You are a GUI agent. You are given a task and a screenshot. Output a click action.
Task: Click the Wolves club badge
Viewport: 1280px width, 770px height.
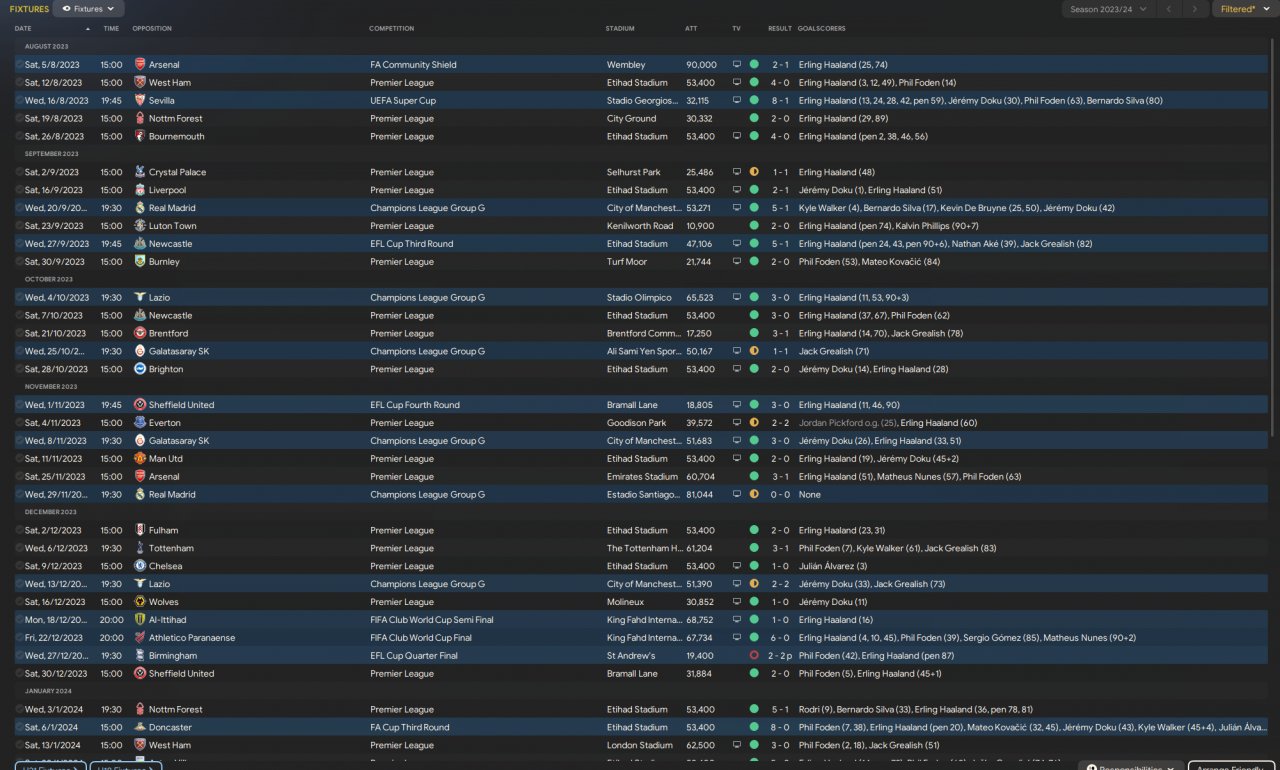click(140, 602)
